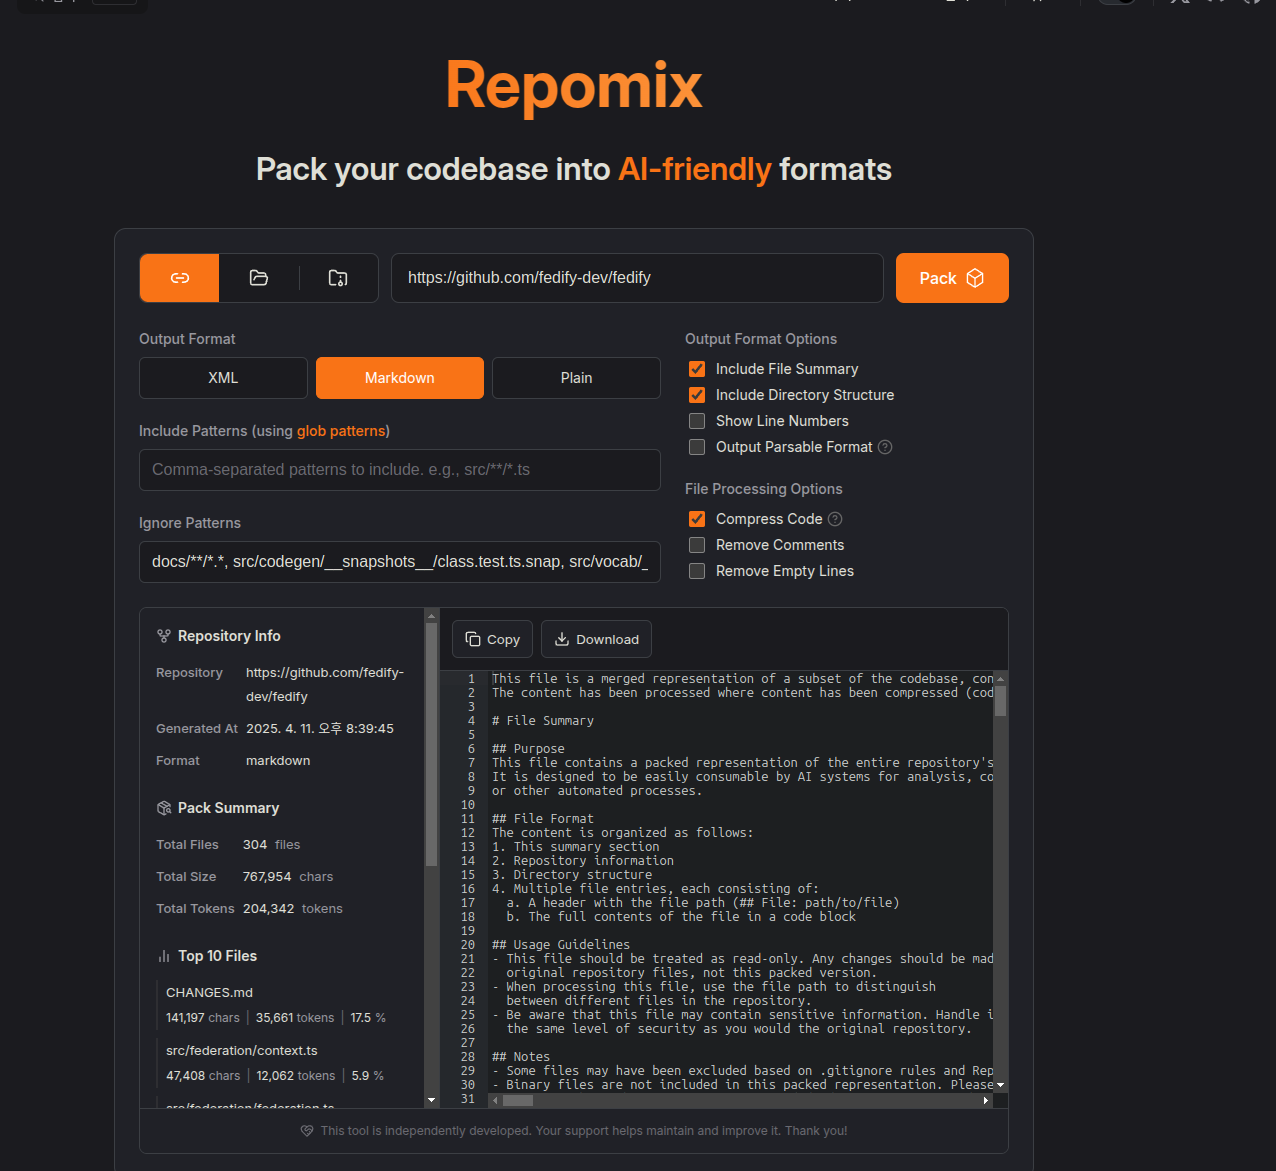Screen dimensions: 1276x1171
Task: Uncheck Include File Summary
Action: point(697,369)
